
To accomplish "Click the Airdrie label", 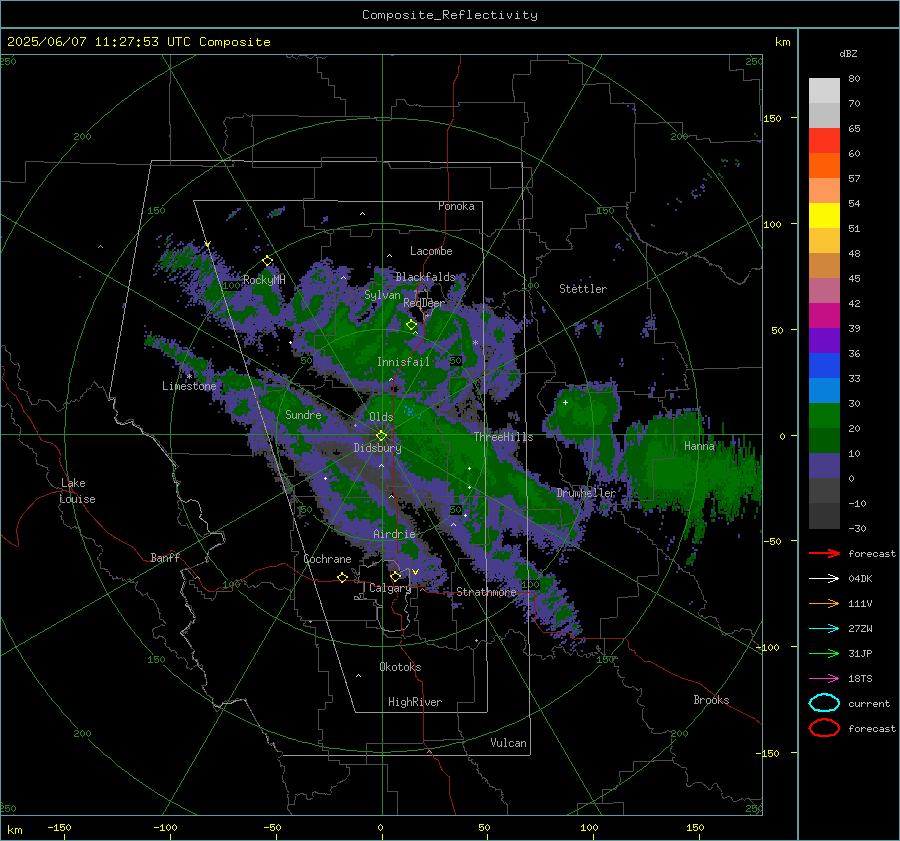I will pyautogui.click(x=394, y=534).
